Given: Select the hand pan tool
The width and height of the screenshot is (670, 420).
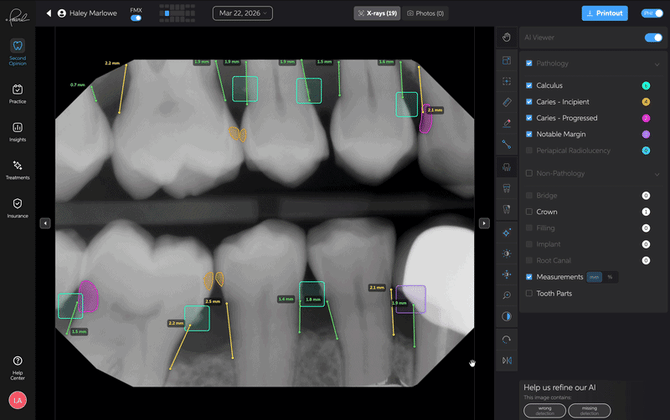Looking at the screenshot, I should tap(507, 38).
